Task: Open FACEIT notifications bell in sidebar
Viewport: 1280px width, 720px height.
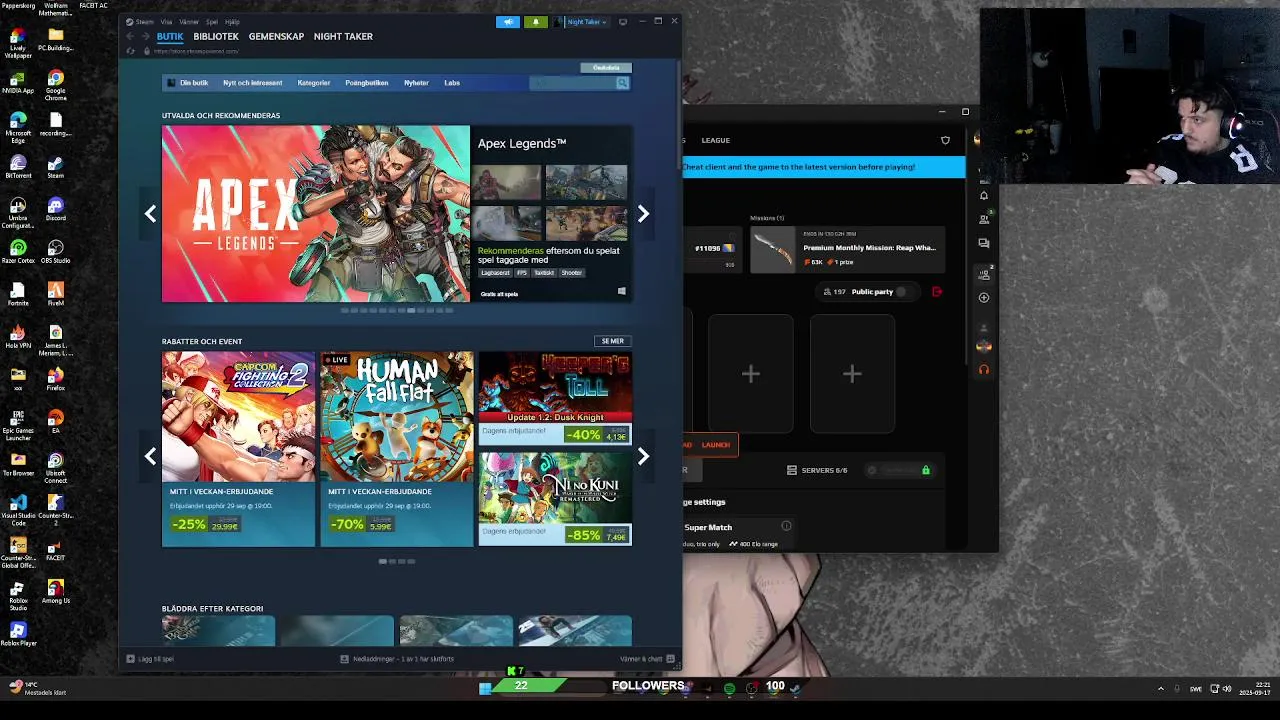Action: pyautogui.click(x=984, y=195)
